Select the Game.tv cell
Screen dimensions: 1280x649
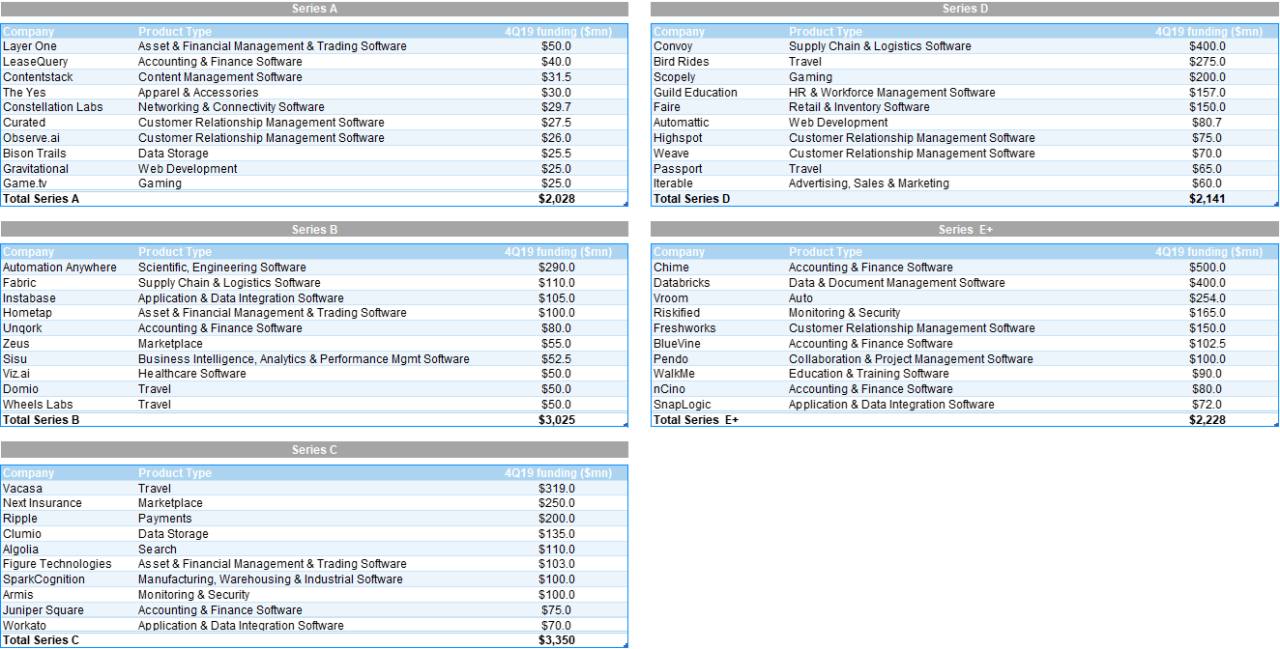point(27,184)
